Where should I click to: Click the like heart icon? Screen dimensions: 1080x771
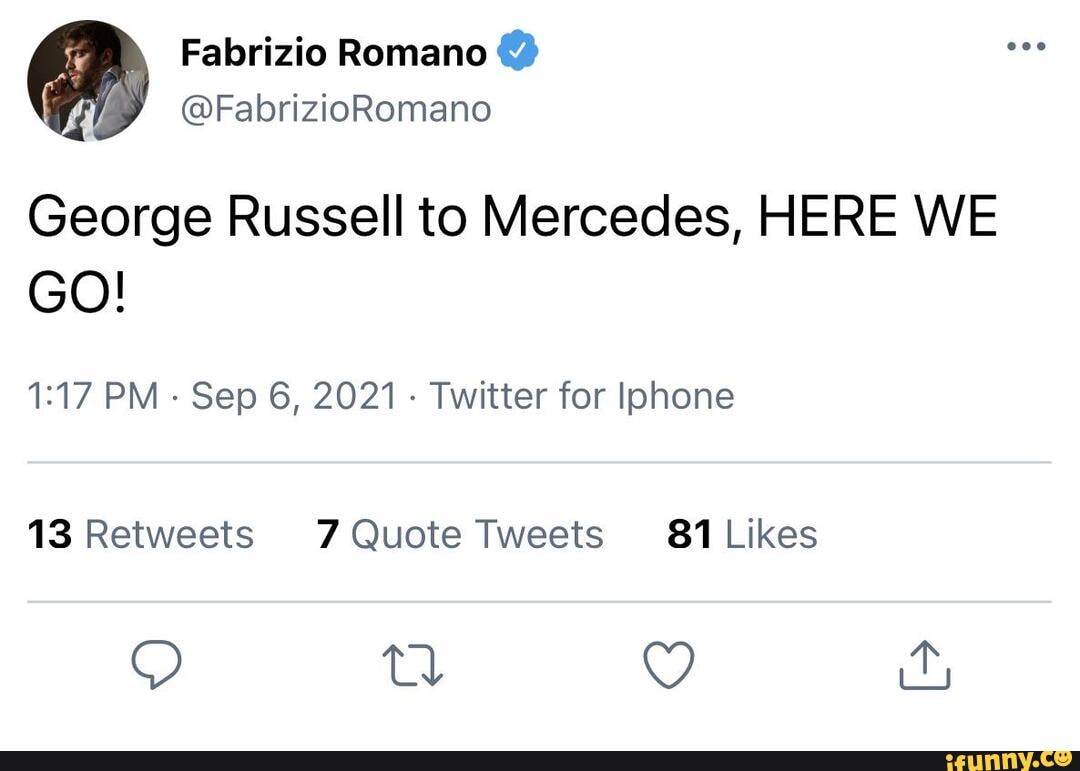point(669,663)
